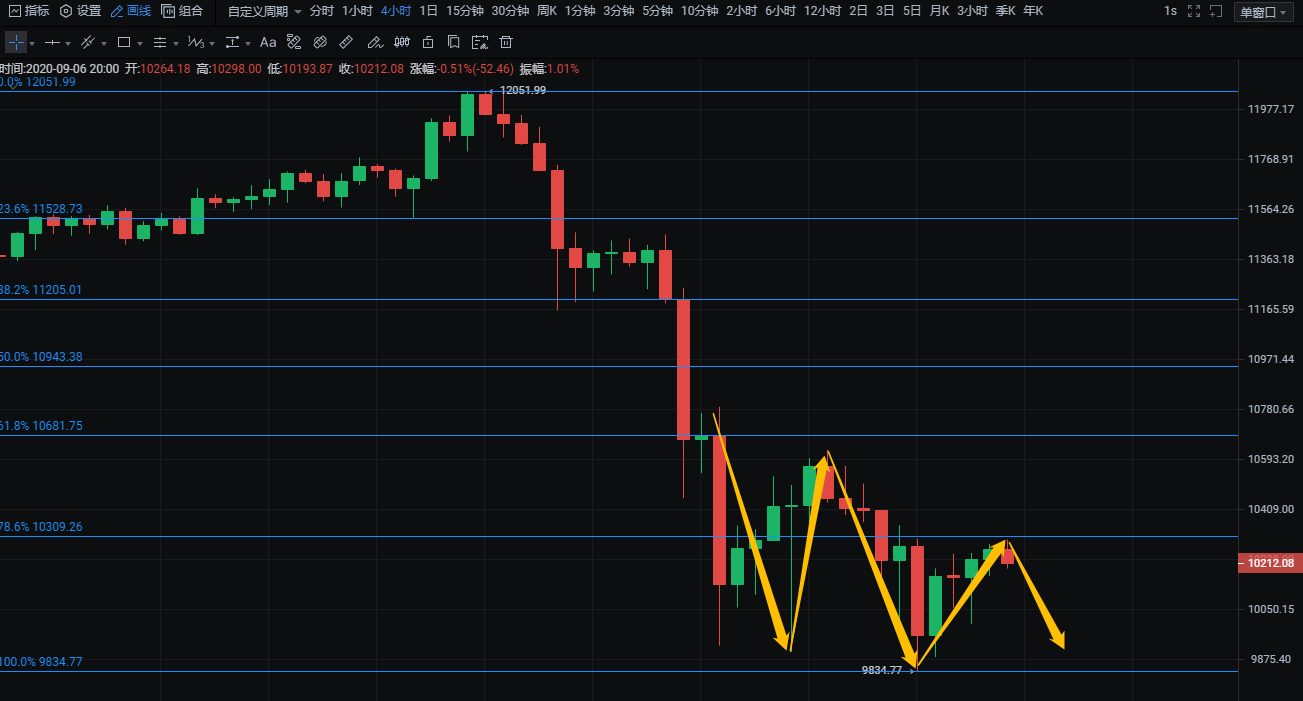Switch to the 5日 timeframe

(x=912, y=11)
